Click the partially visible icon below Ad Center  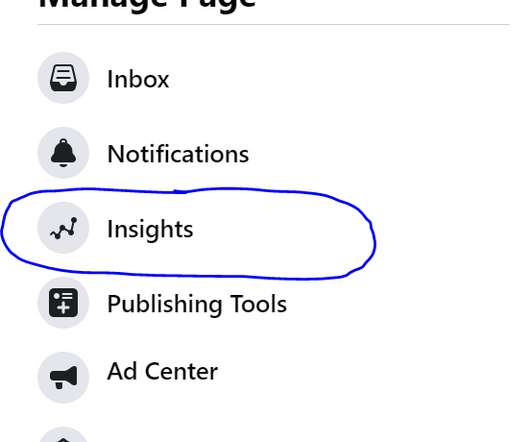[x=63, y=435]
